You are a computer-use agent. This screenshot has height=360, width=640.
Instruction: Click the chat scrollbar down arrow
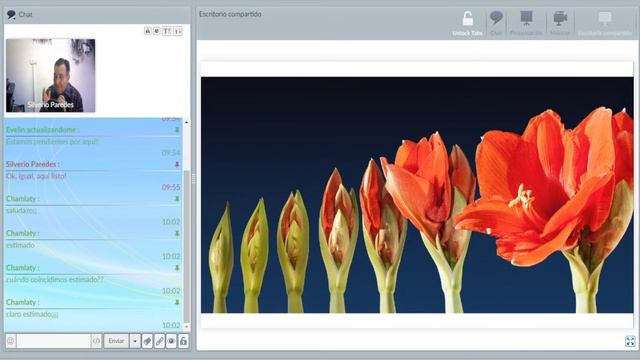point(187,326)
